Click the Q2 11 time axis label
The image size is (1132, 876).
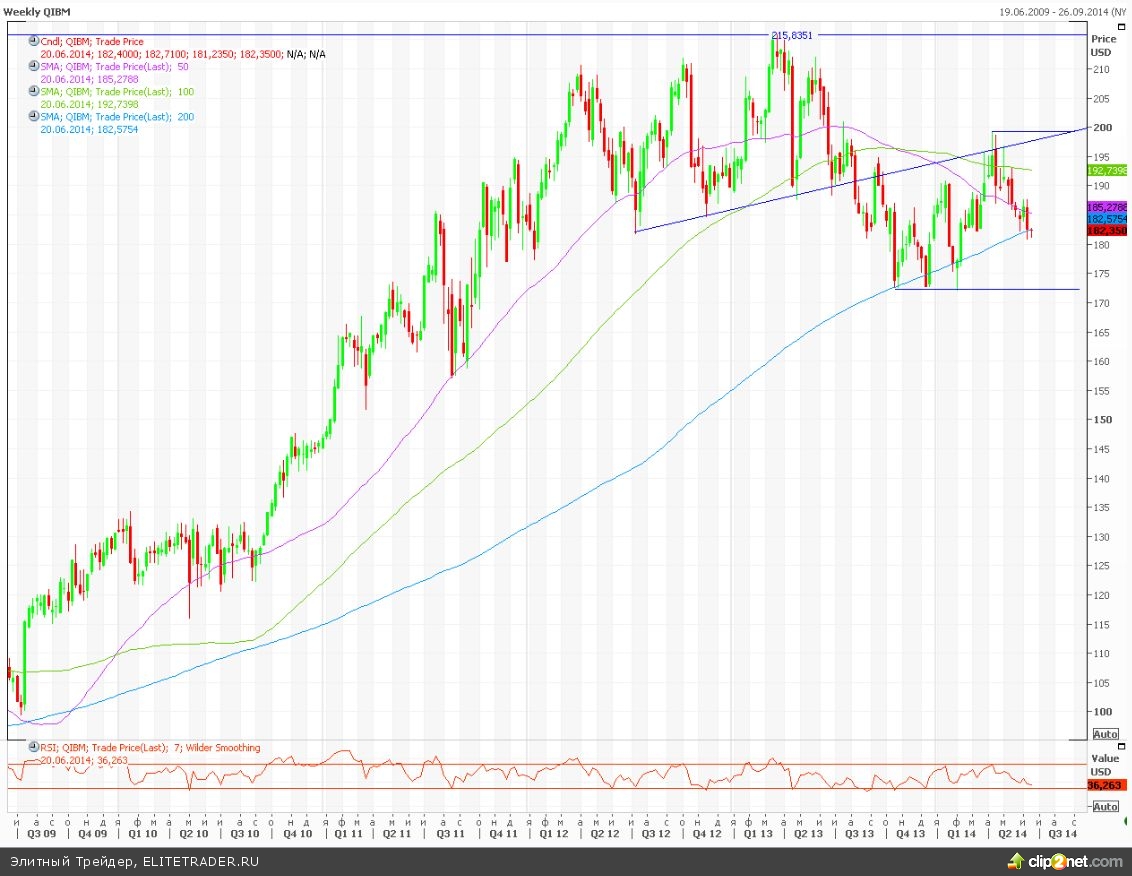pos(396,833)
